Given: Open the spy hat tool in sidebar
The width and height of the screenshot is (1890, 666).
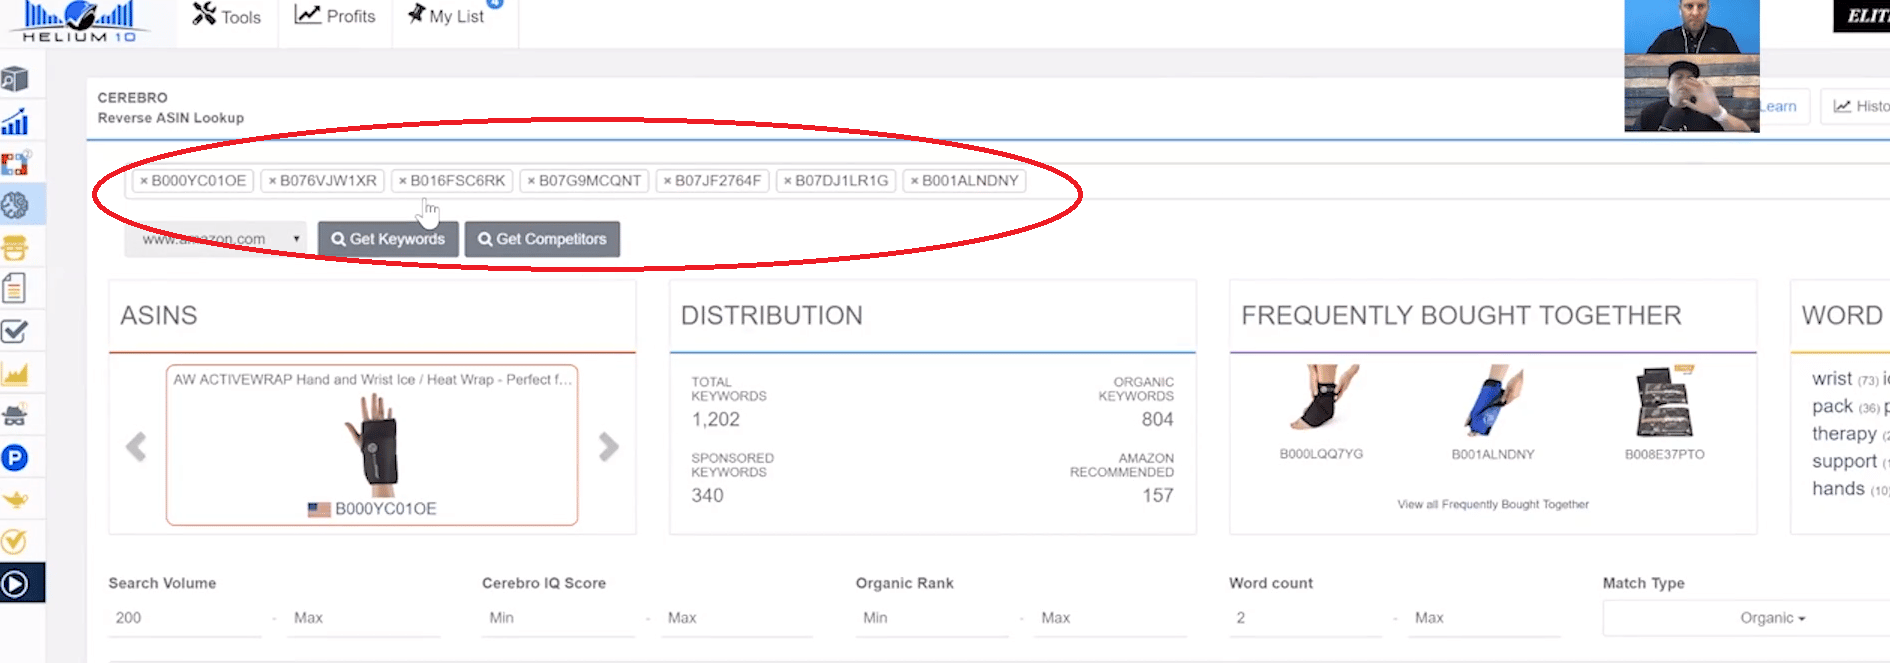Looking at the screenshot, I should pyautogui.click(x=15, y=415).
